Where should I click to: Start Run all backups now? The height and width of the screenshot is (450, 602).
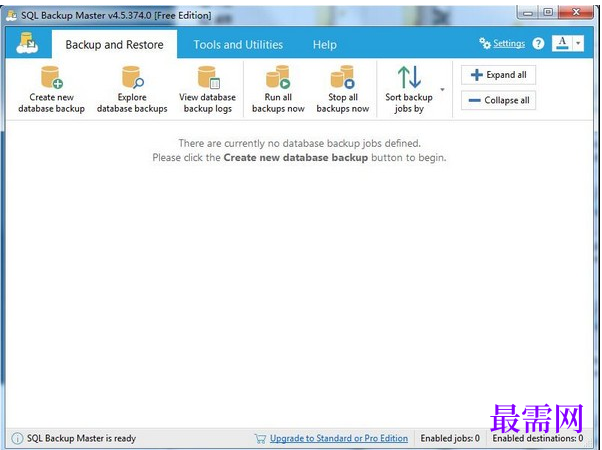[x=278, y=89]
